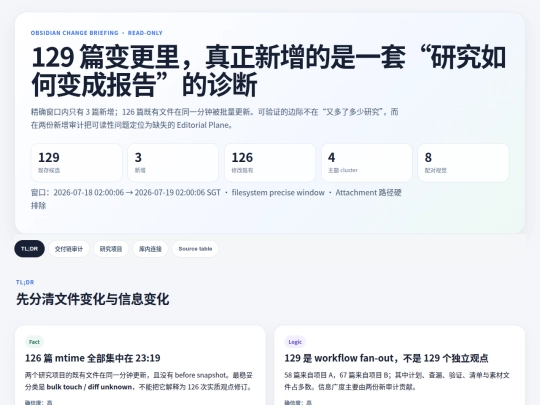Click the purple Logic badge
Image resolution: width=540 pixels, height=405 pixels.
point(295,342)
